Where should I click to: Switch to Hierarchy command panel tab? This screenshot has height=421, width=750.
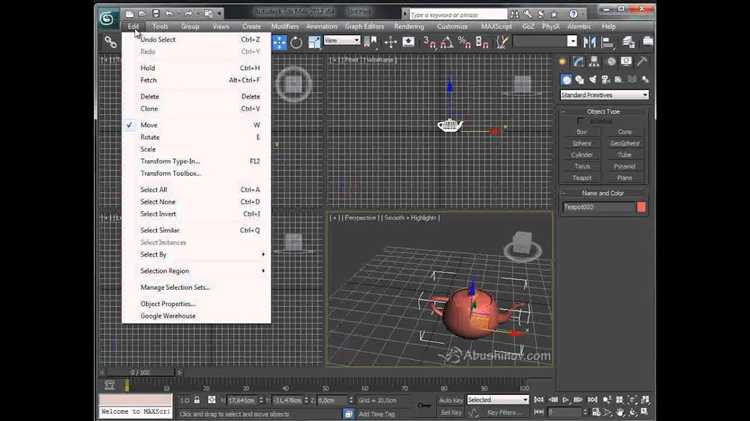click(x=594, y=62)
